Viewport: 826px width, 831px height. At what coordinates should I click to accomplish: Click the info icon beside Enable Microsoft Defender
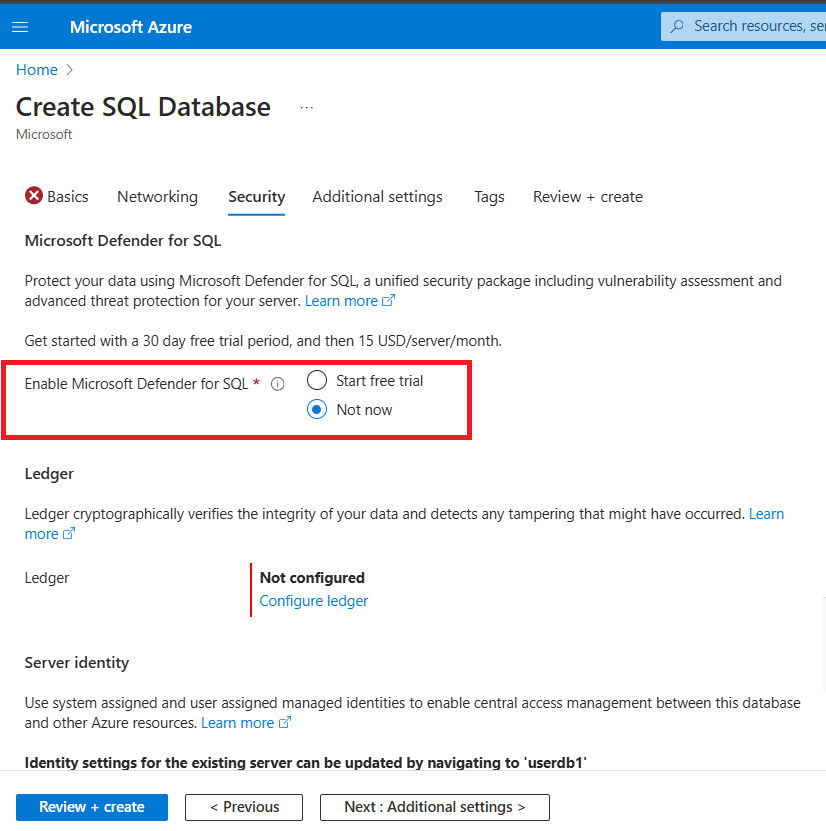pyautogui.click(x=278, y=384)
